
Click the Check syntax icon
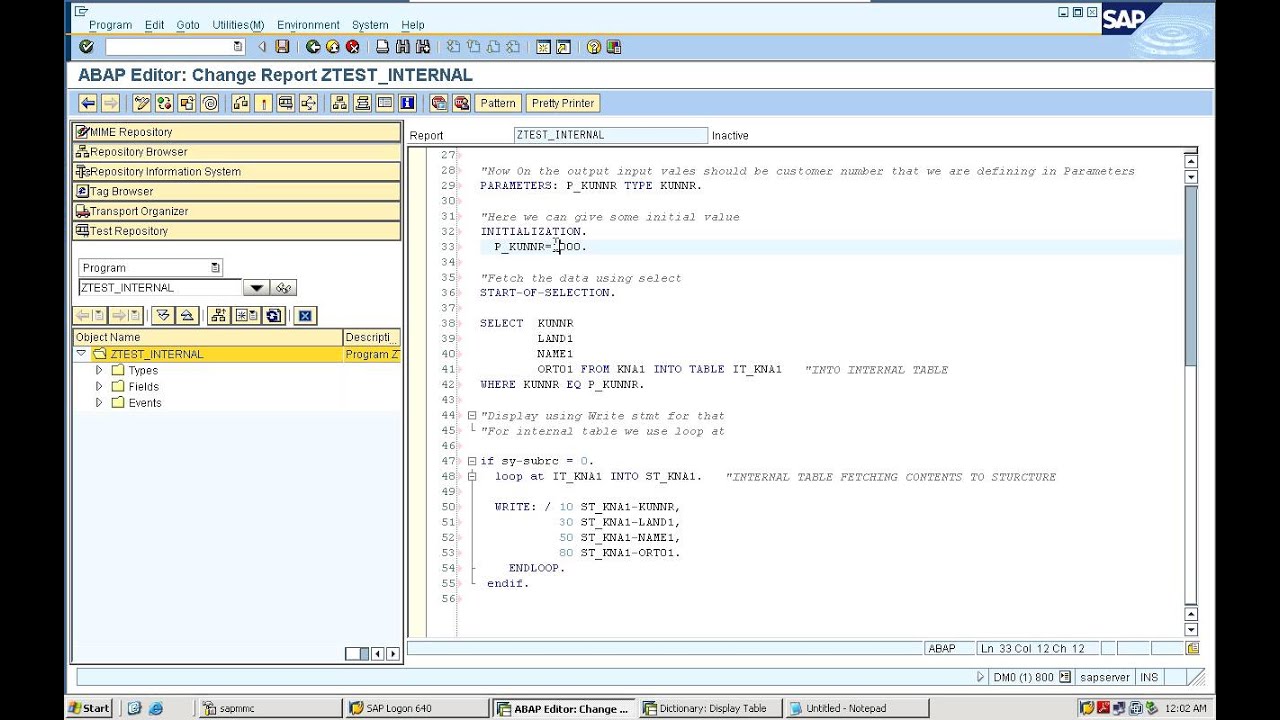[164, 103]
